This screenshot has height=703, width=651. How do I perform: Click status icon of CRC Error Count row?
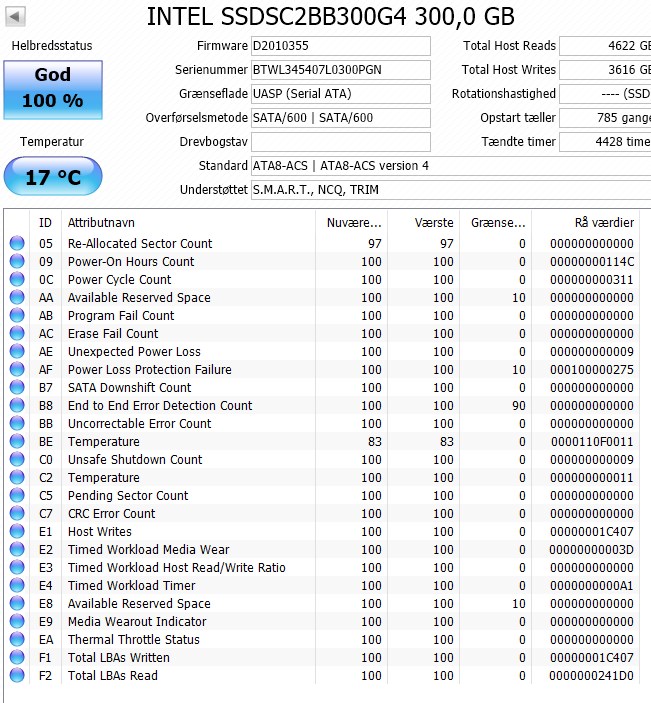[17, 513]
